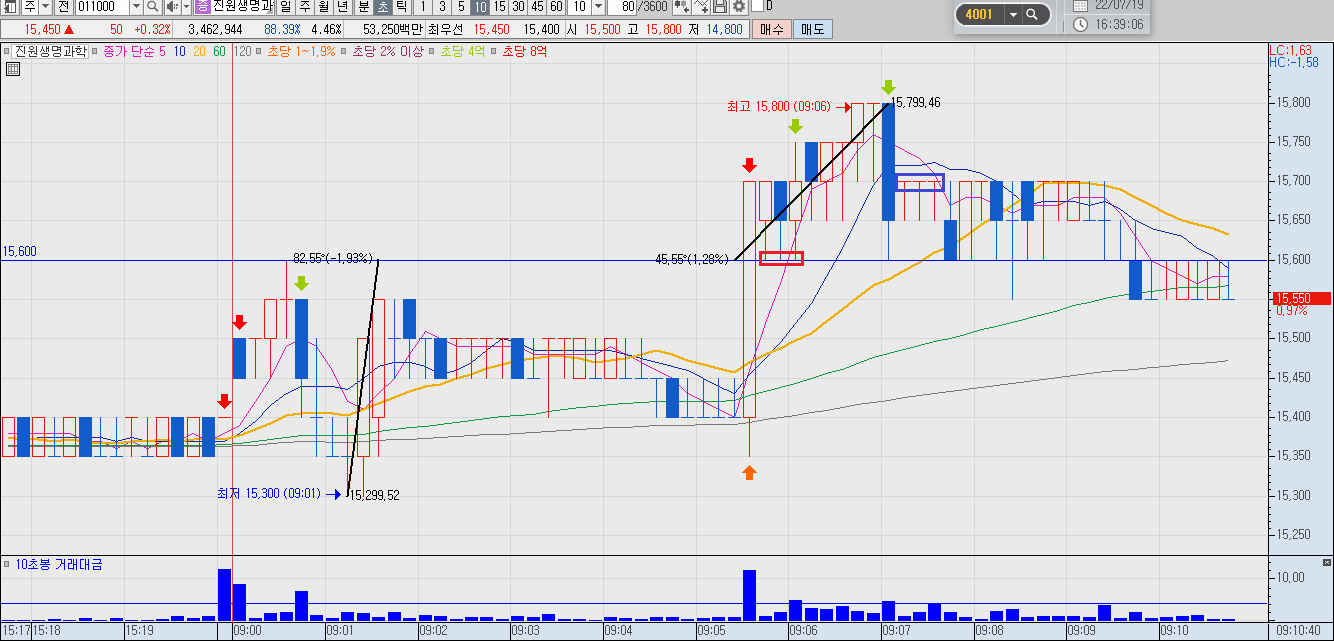Switch to 일 daily chart tab
This screenshot has height=641, width=1334.
(285, 7)
